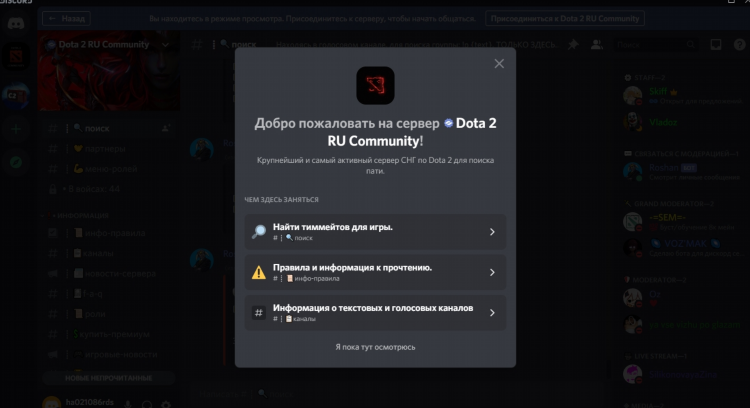Click member 'SilikonovayaZina' under LIVESTREAM
This screenshot has width=750, height=408.
[683, 375]
